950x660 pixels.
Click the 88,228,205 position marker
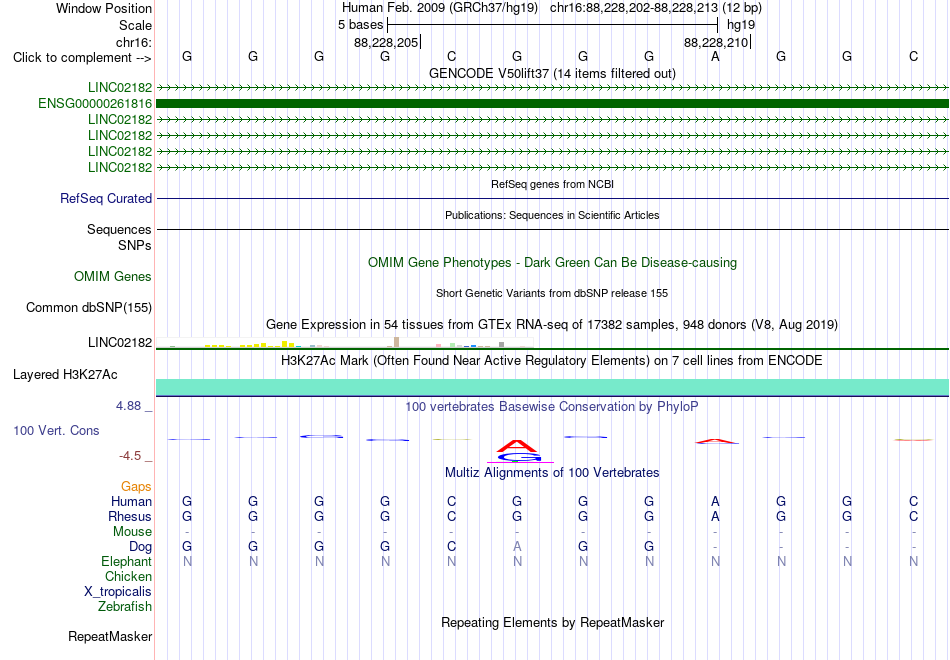[387, 43]
